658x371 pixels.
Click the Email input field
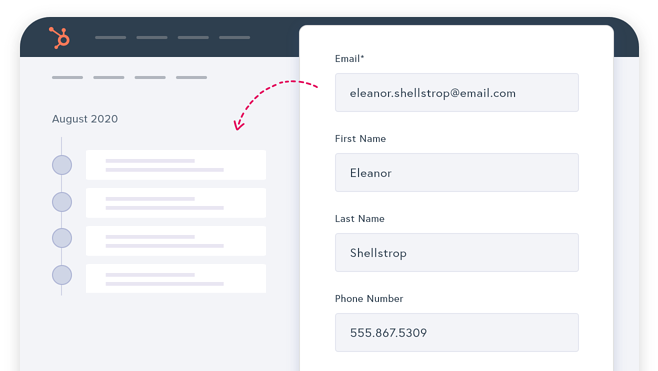click(x=457, y=93)
